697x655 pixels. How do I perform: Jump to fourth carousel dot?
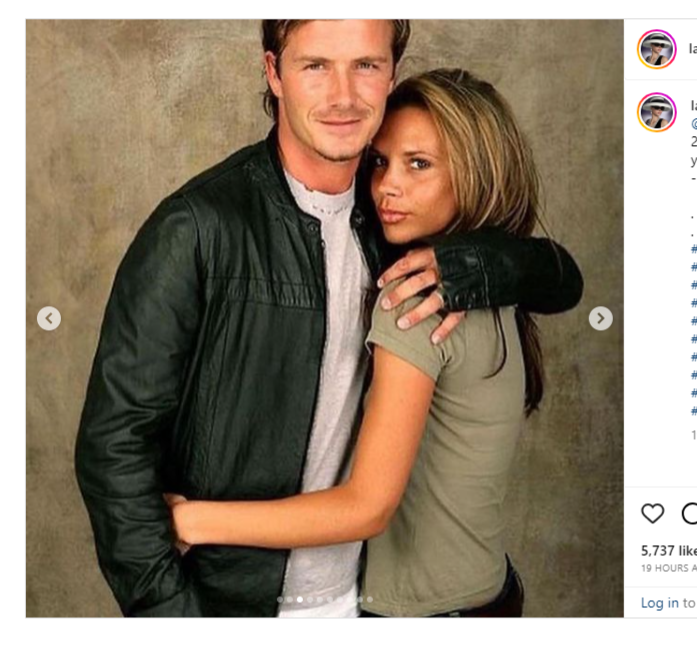[310, 599]
